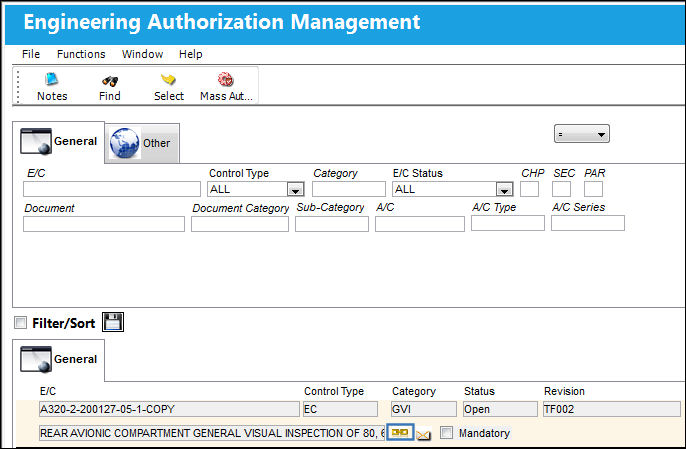Click the SEC input box
This screenshot has width=686, height=449.
[561, 189]
